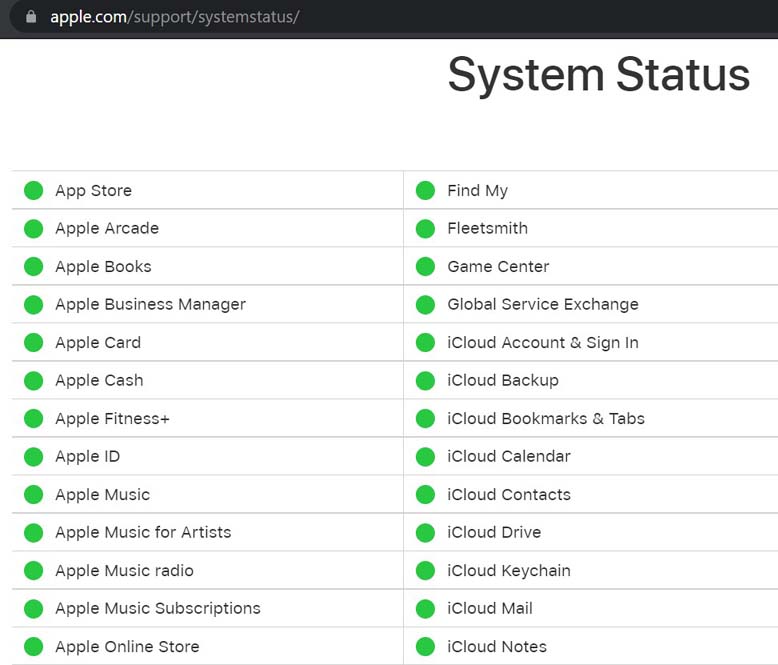778x665 pixels.
Task: Select the Apple Cash service name
Action: (x=99, y=380)
